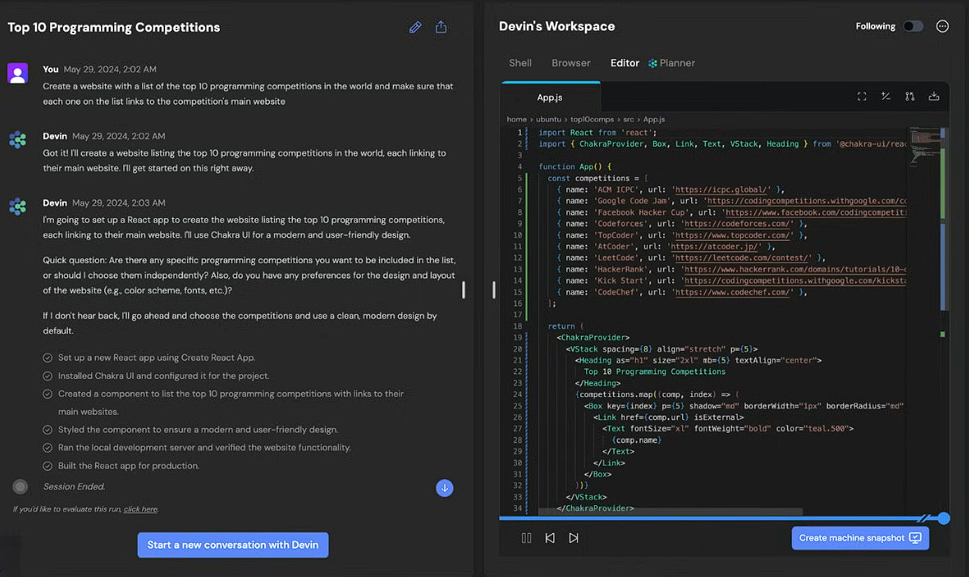This screenshot has width=969, height=577.
Task: Click checkmark beside Installed Chakra UI step
Action: [47, 376]
